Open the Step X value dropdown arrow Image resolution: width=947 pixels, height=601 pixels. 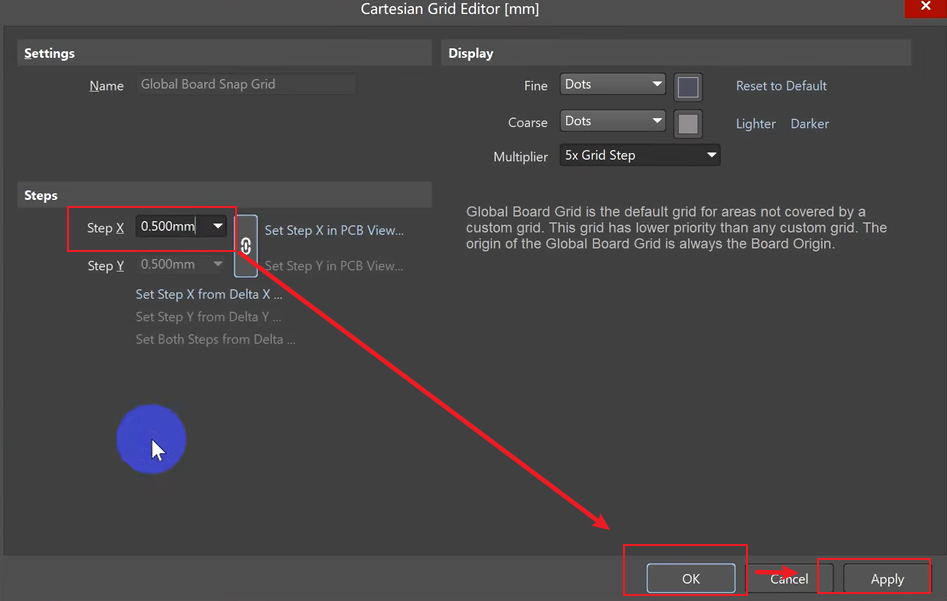[x=217, y=226]
